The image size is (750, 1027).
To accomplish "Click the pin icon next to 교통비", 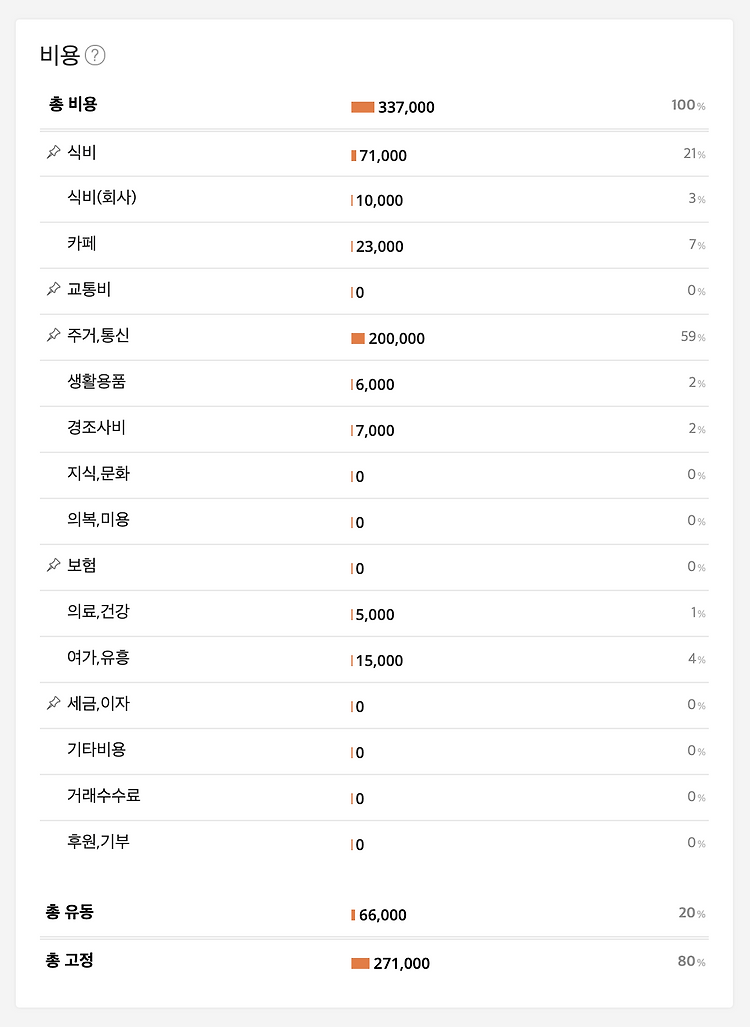I will [x=54, y=289].
